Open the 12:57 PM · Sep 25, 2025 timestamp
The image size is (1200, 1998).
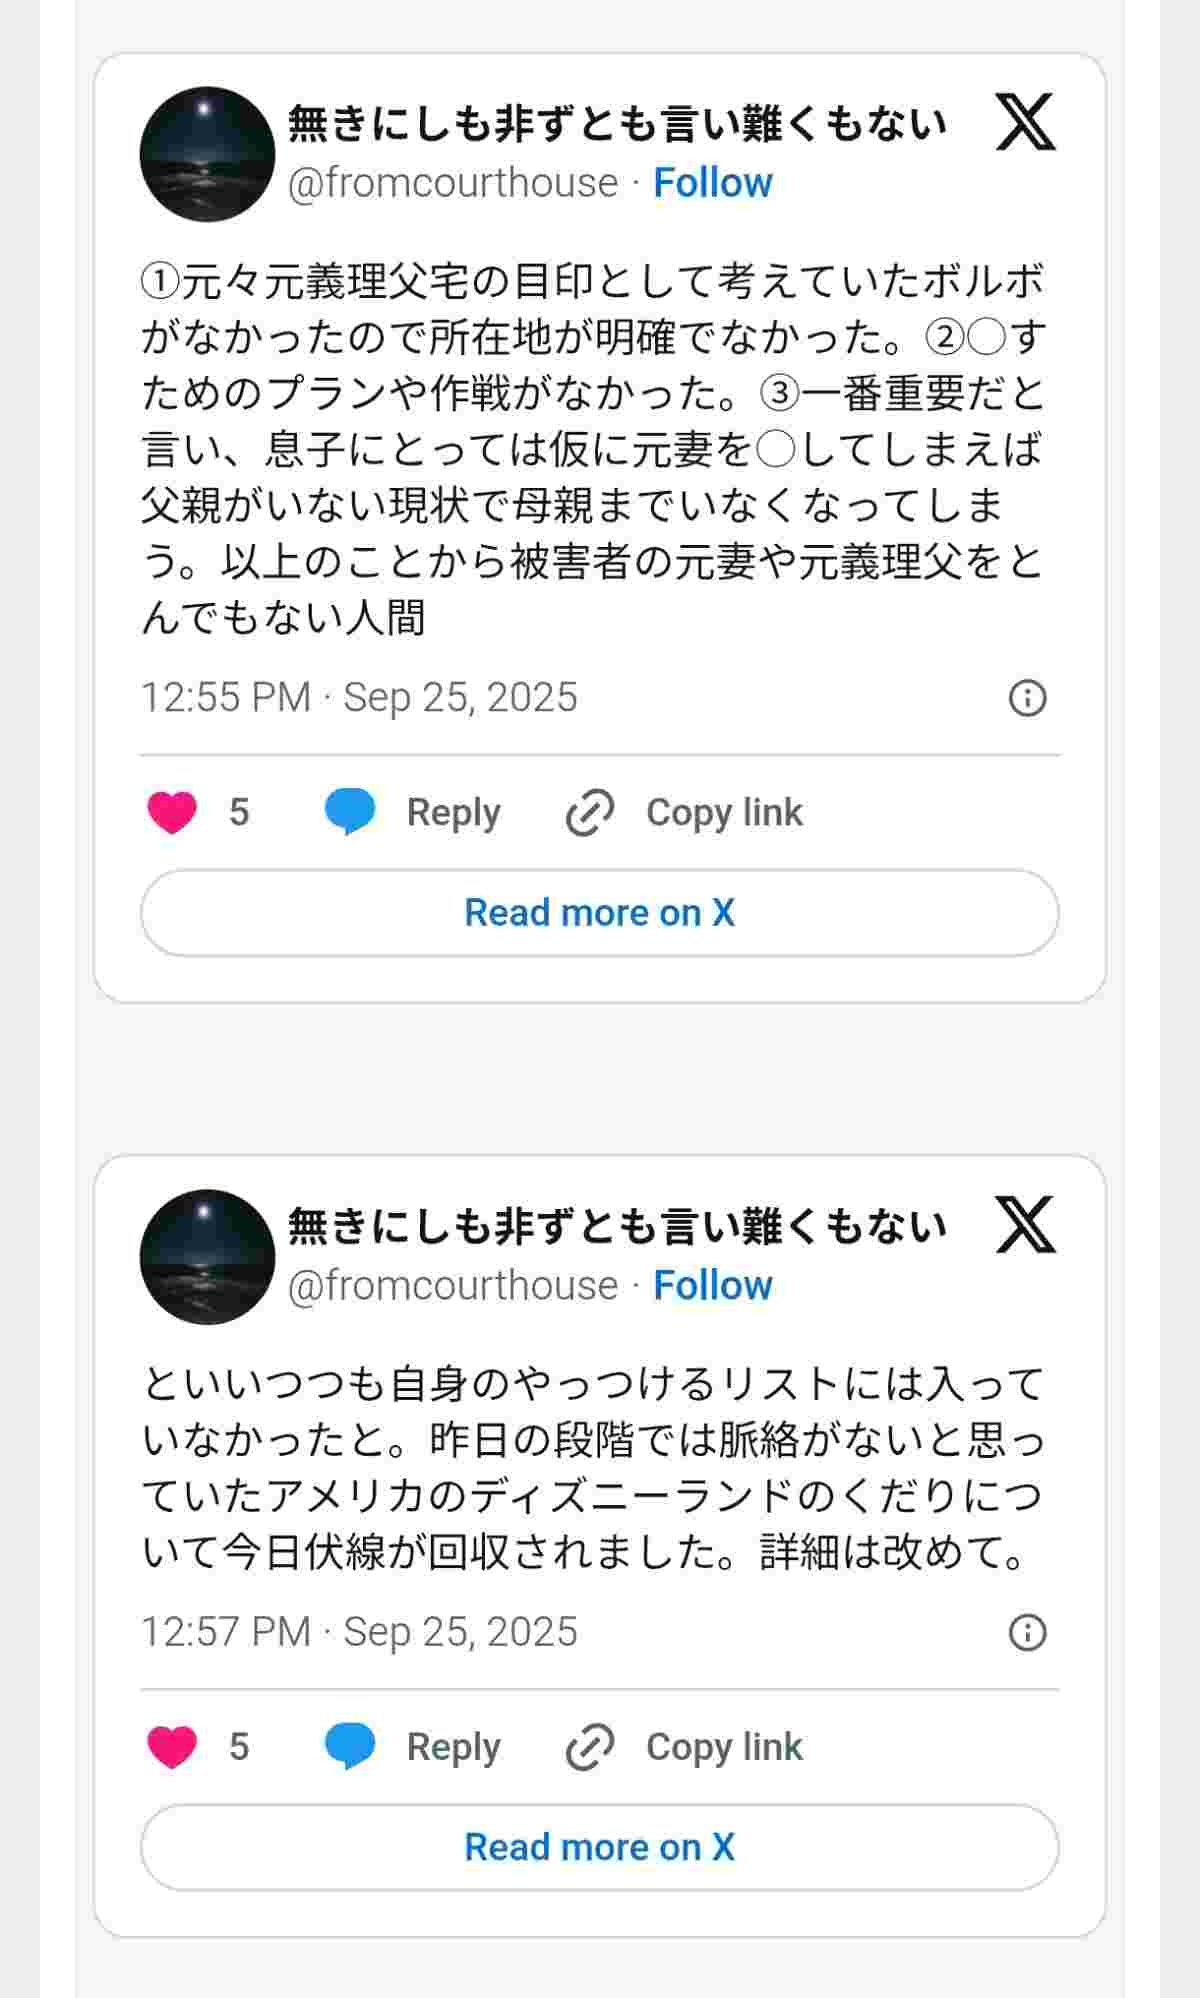359,1632
